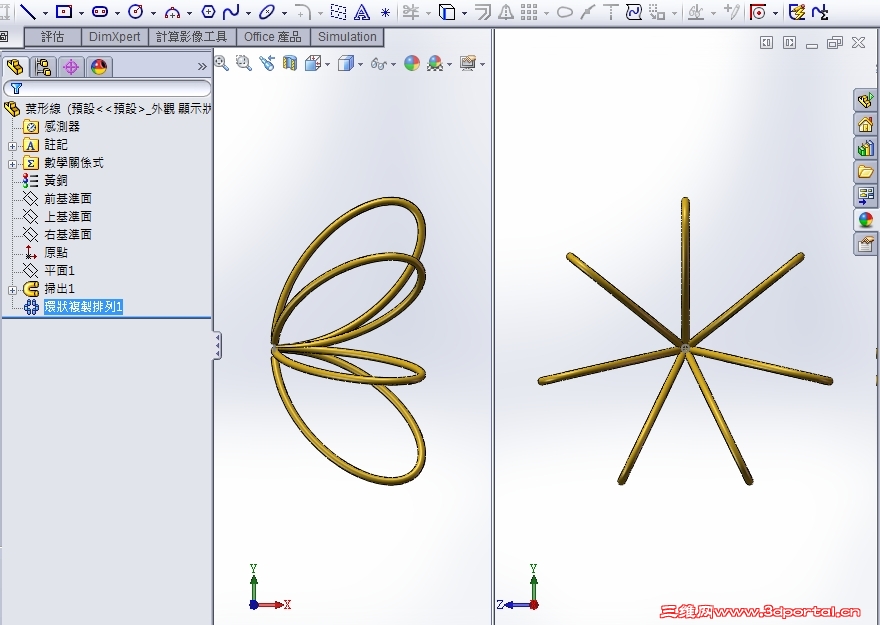Screen dimensions: 880x625
Task: Click the Offset Entities tool
Action: (x=483, y=12)
